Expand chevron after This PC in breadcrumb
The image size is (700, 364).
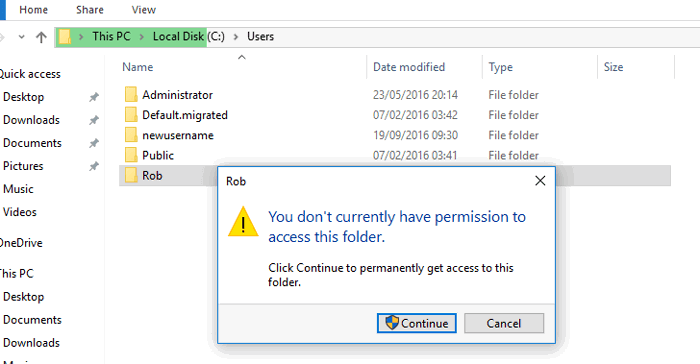[x=142, y=37]
